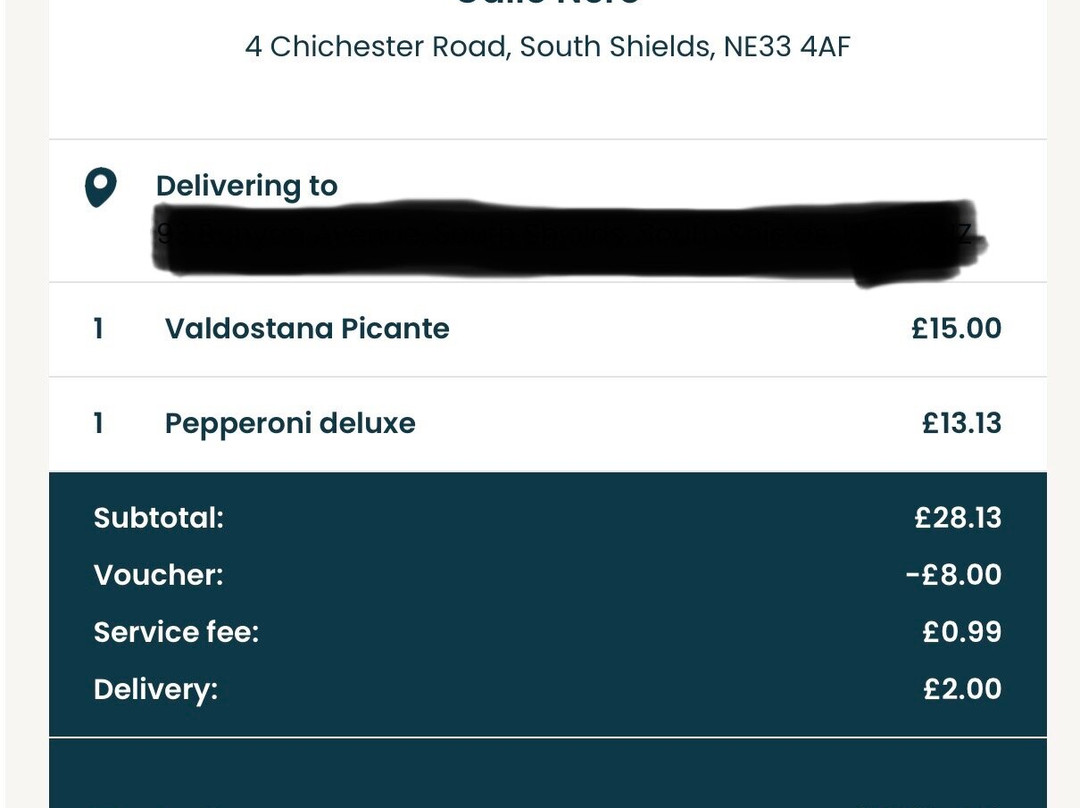The image size is (1080, 808).
Task: Click the Delivering to heading
Action: (246, 186)
